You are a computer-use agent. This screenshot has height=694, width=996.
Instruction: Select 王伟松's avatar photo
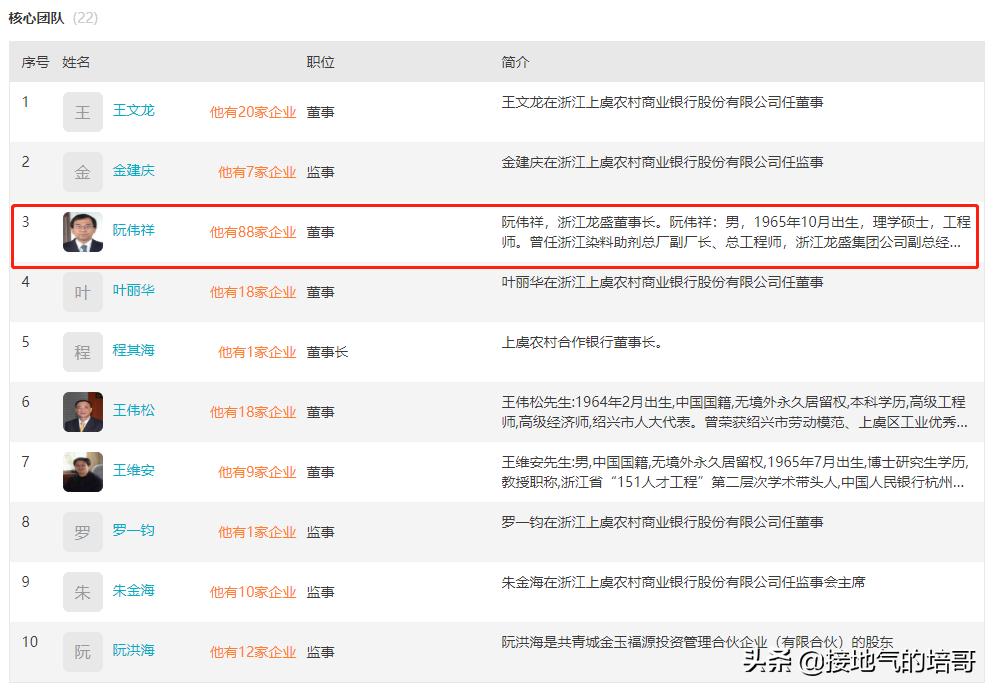82,411
